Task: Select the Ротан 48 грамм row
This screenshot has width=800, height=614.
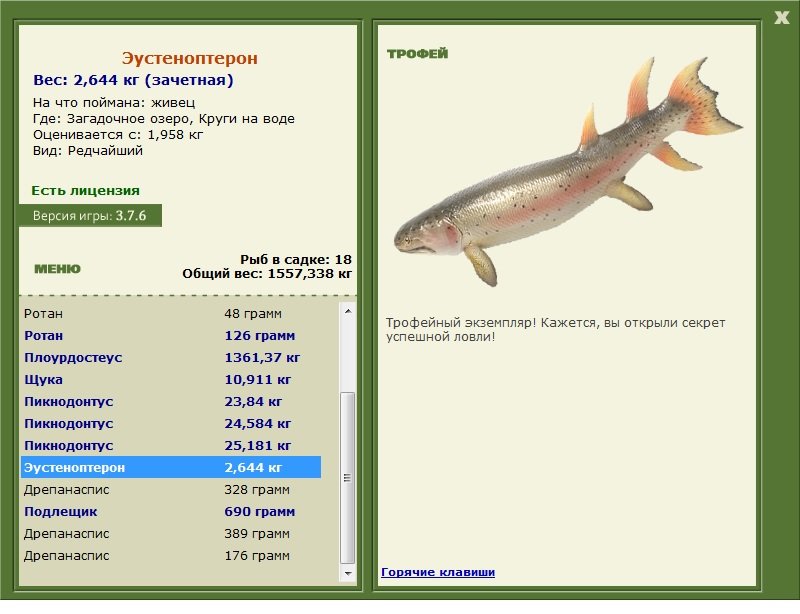Action: [x=171, y=313]
